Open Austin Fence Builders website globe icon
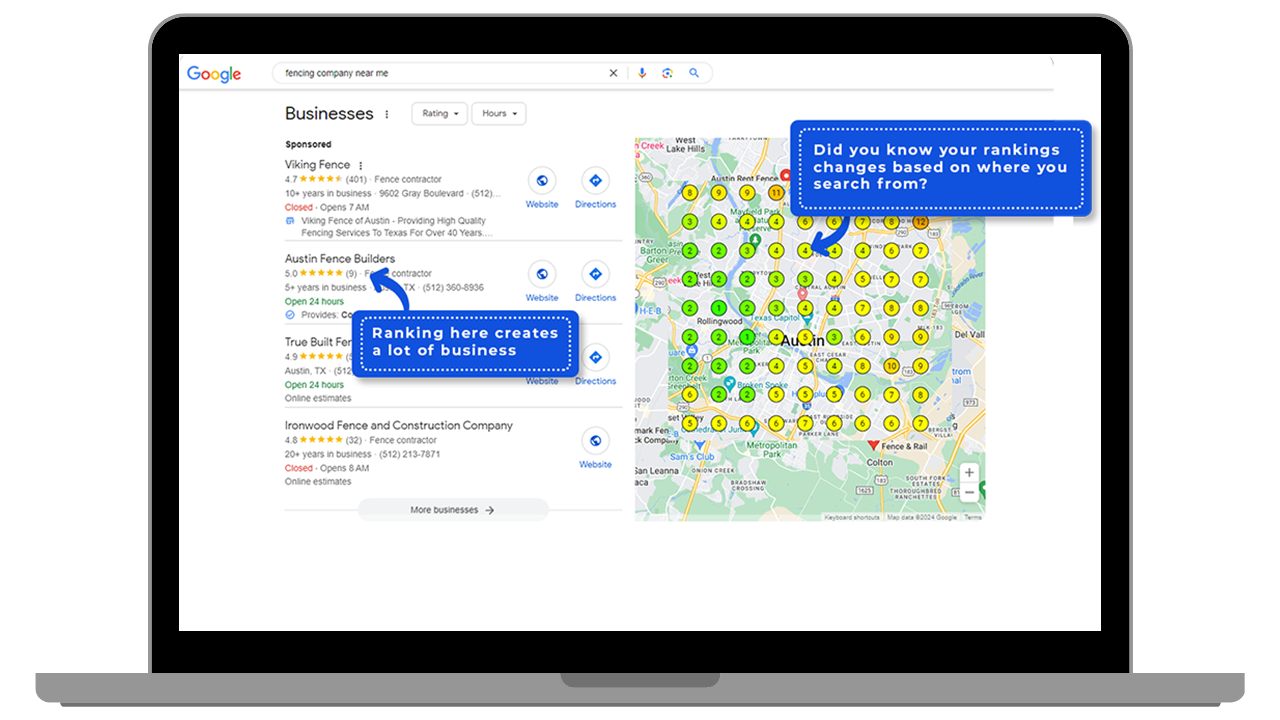1280x720 pixels. coord(542,274)
